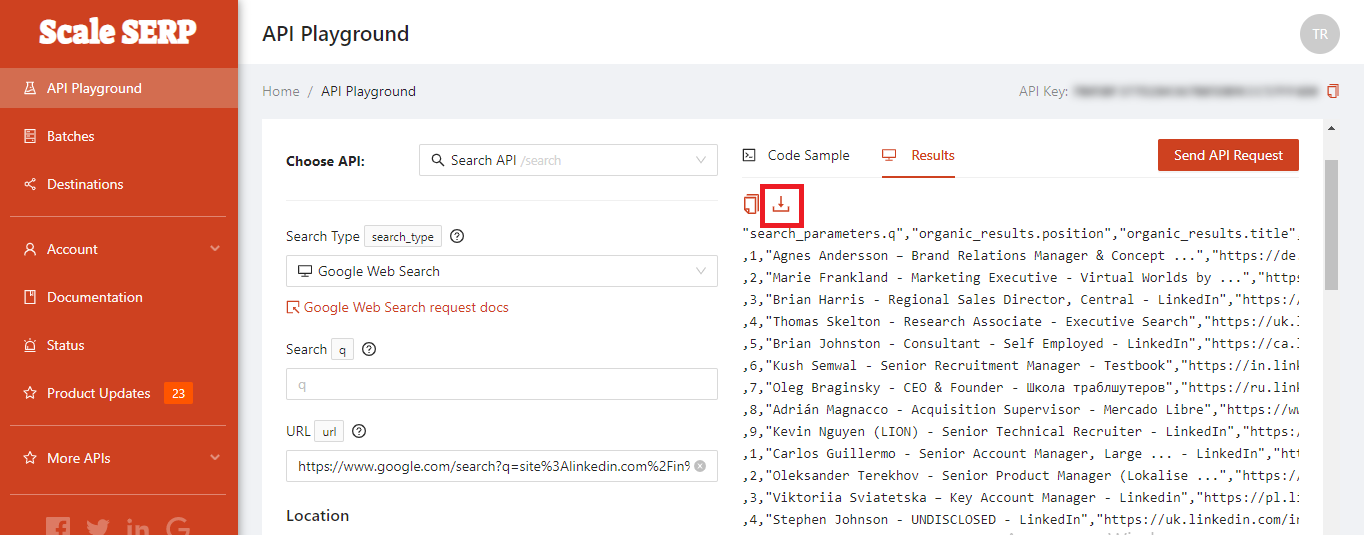Click the Code Sample terminal icon
This screenshot has height=535, width=1364.
click(x=749, y=155)
